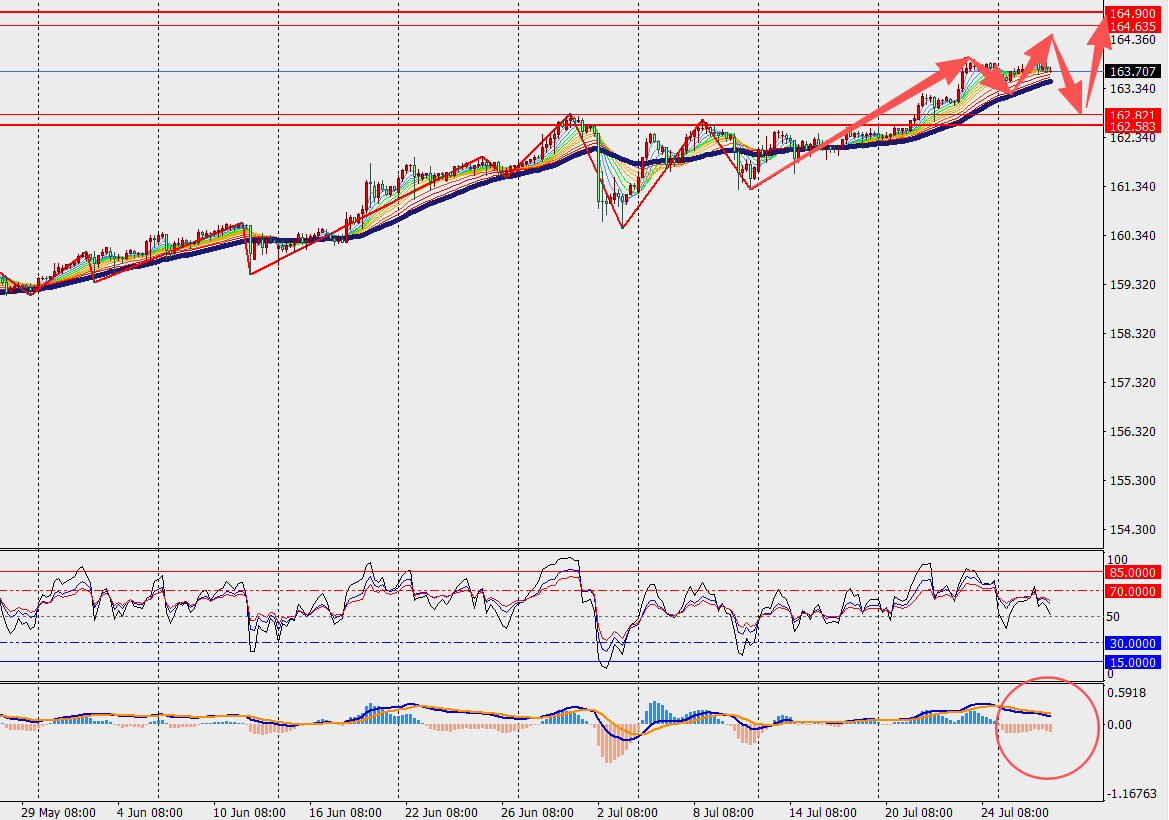Click the 15.0000 oversold level label
The height and width of the screenshot is (820, 1169).
[x=1132, y=663]
